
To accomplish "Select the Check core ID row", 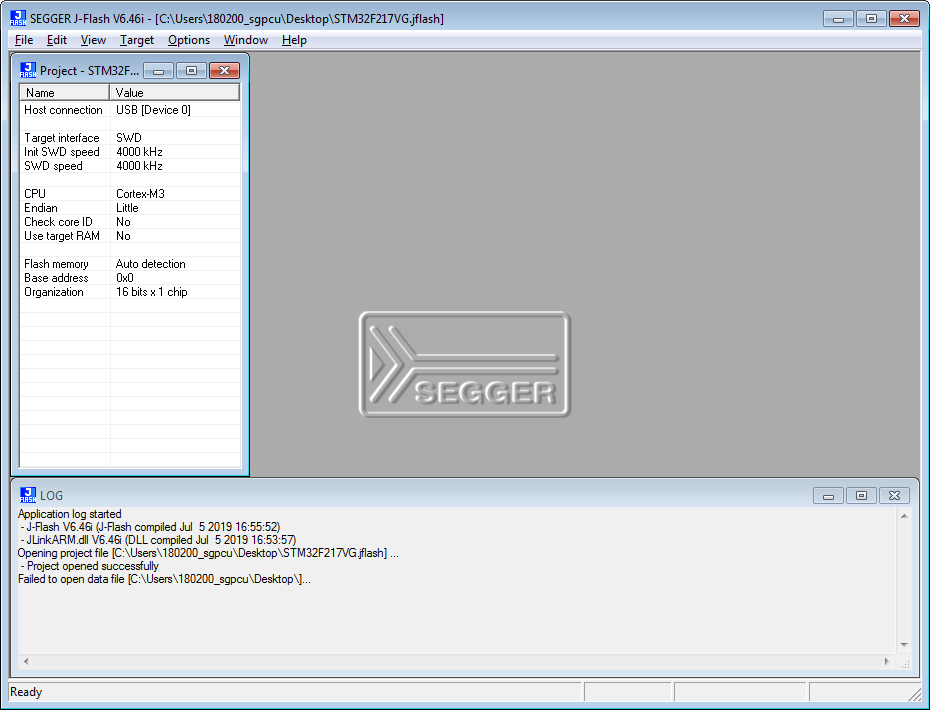I will (130, 222).
